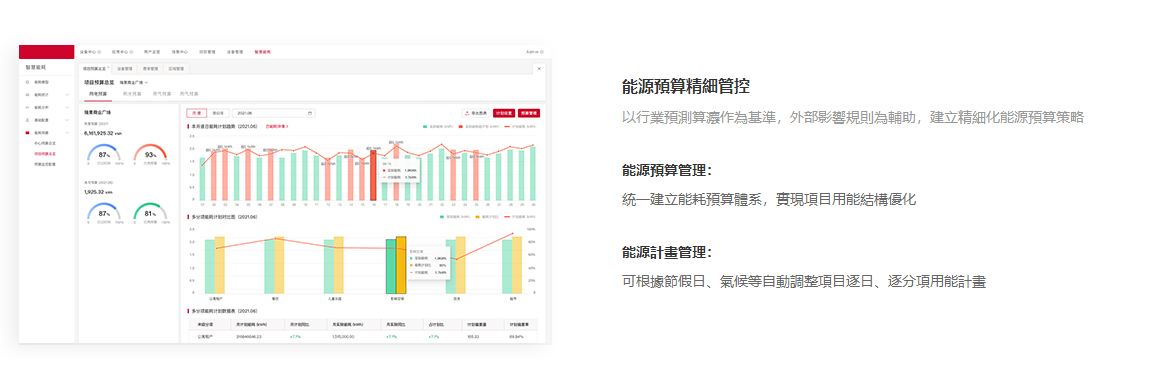Open the red highlighted top navigation item
Screen dimensions: 1161x384
tap(263, 53)
